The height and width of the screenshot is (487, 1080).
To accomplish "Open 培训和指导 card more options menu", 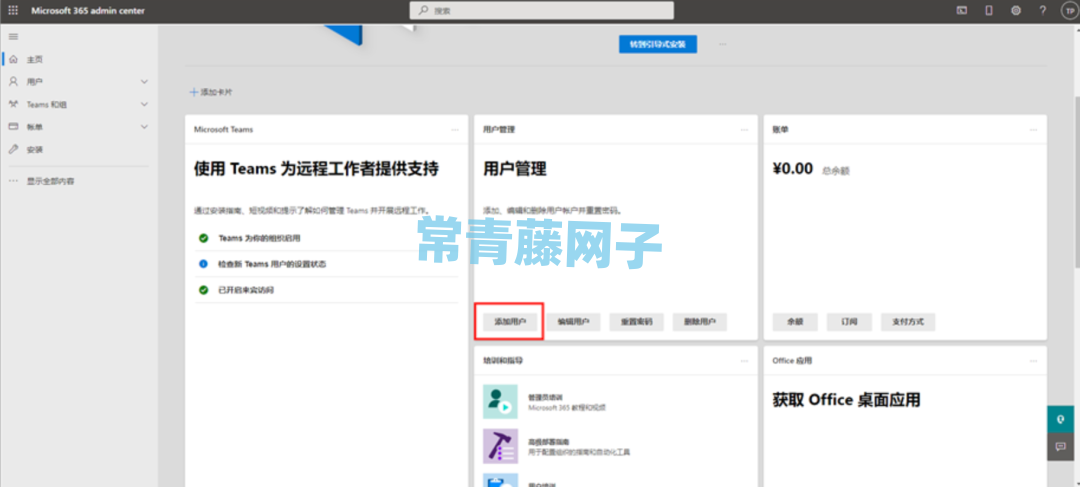I will tap(744, 361).
